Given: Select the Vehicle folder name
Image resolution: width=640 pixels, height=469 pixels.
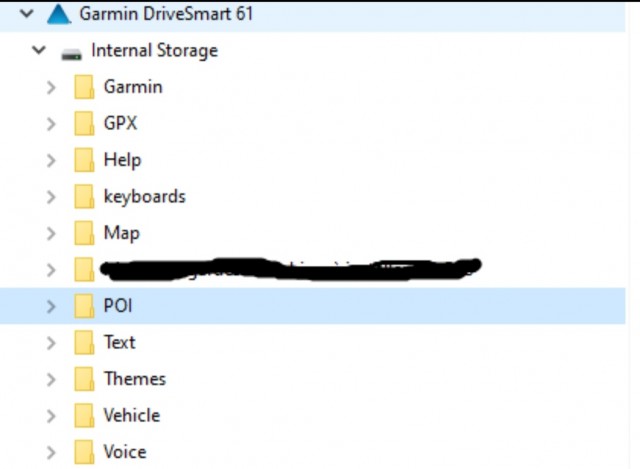Looking at the screenshot, I should (132, 415).
